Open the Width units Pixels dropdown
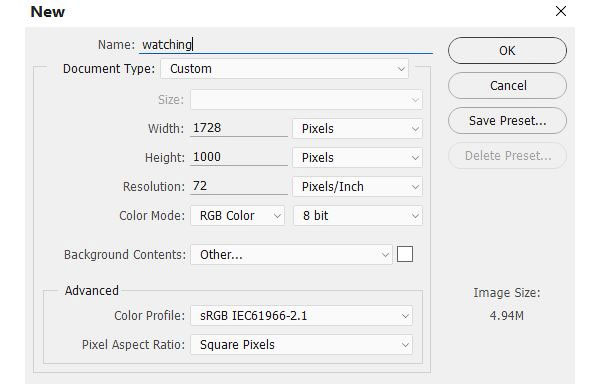Viewport: 600px width, 384px height. 357,129
